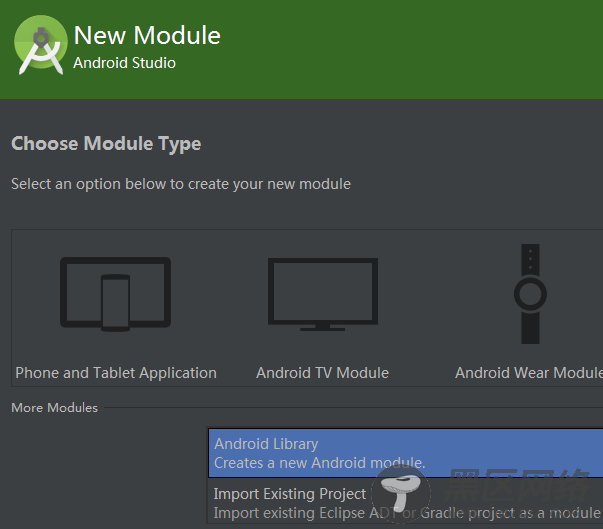Click 'Select an option below' instruction text

(181, 184)
